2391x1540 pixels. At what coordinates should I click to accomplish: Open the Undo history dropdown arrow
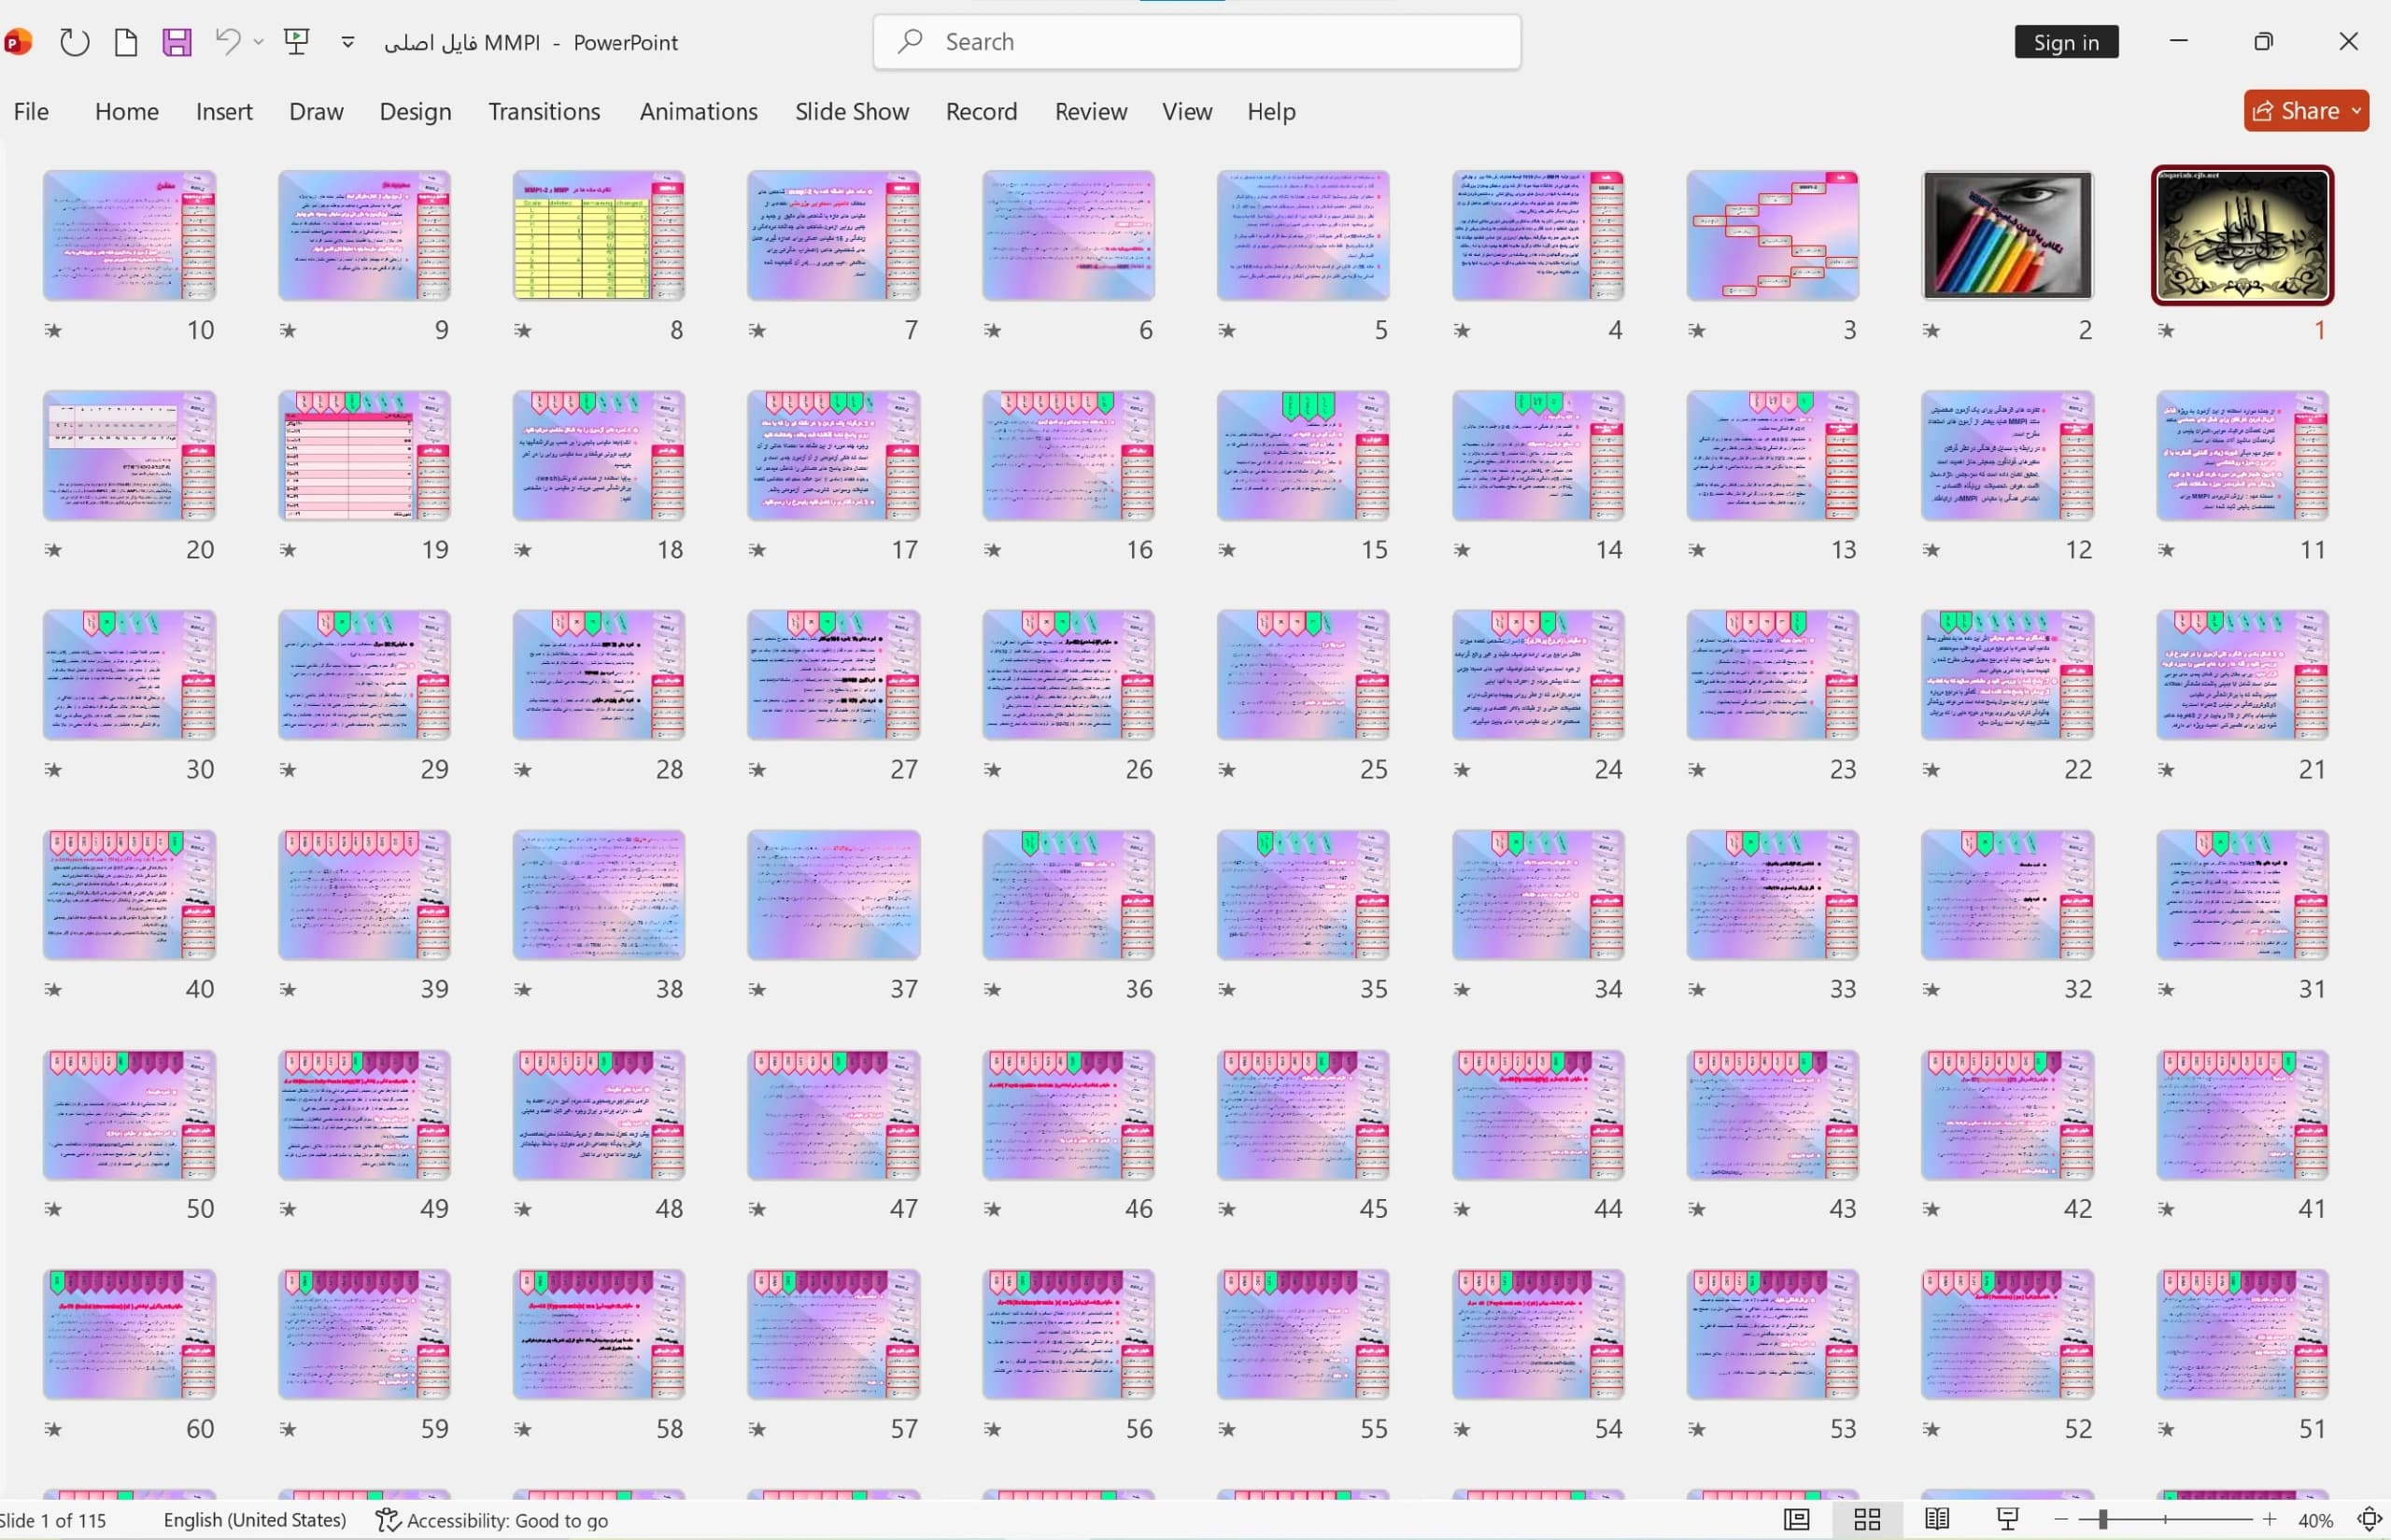click(x=258, y=42)
